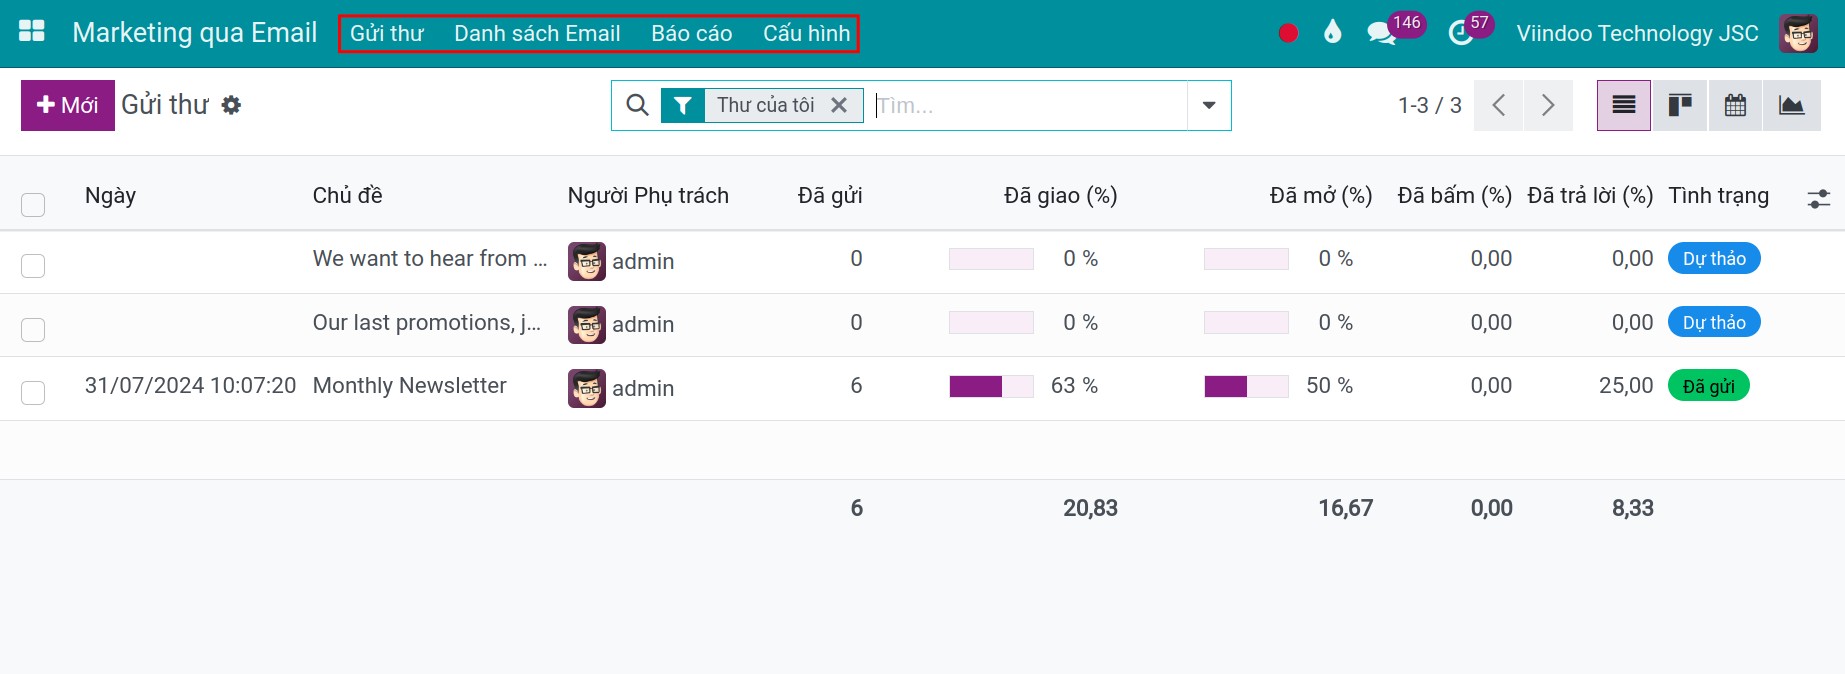1845x674 pixels.
Task: Create a new mailing with the Mới button
Action: tap(68, 105)
